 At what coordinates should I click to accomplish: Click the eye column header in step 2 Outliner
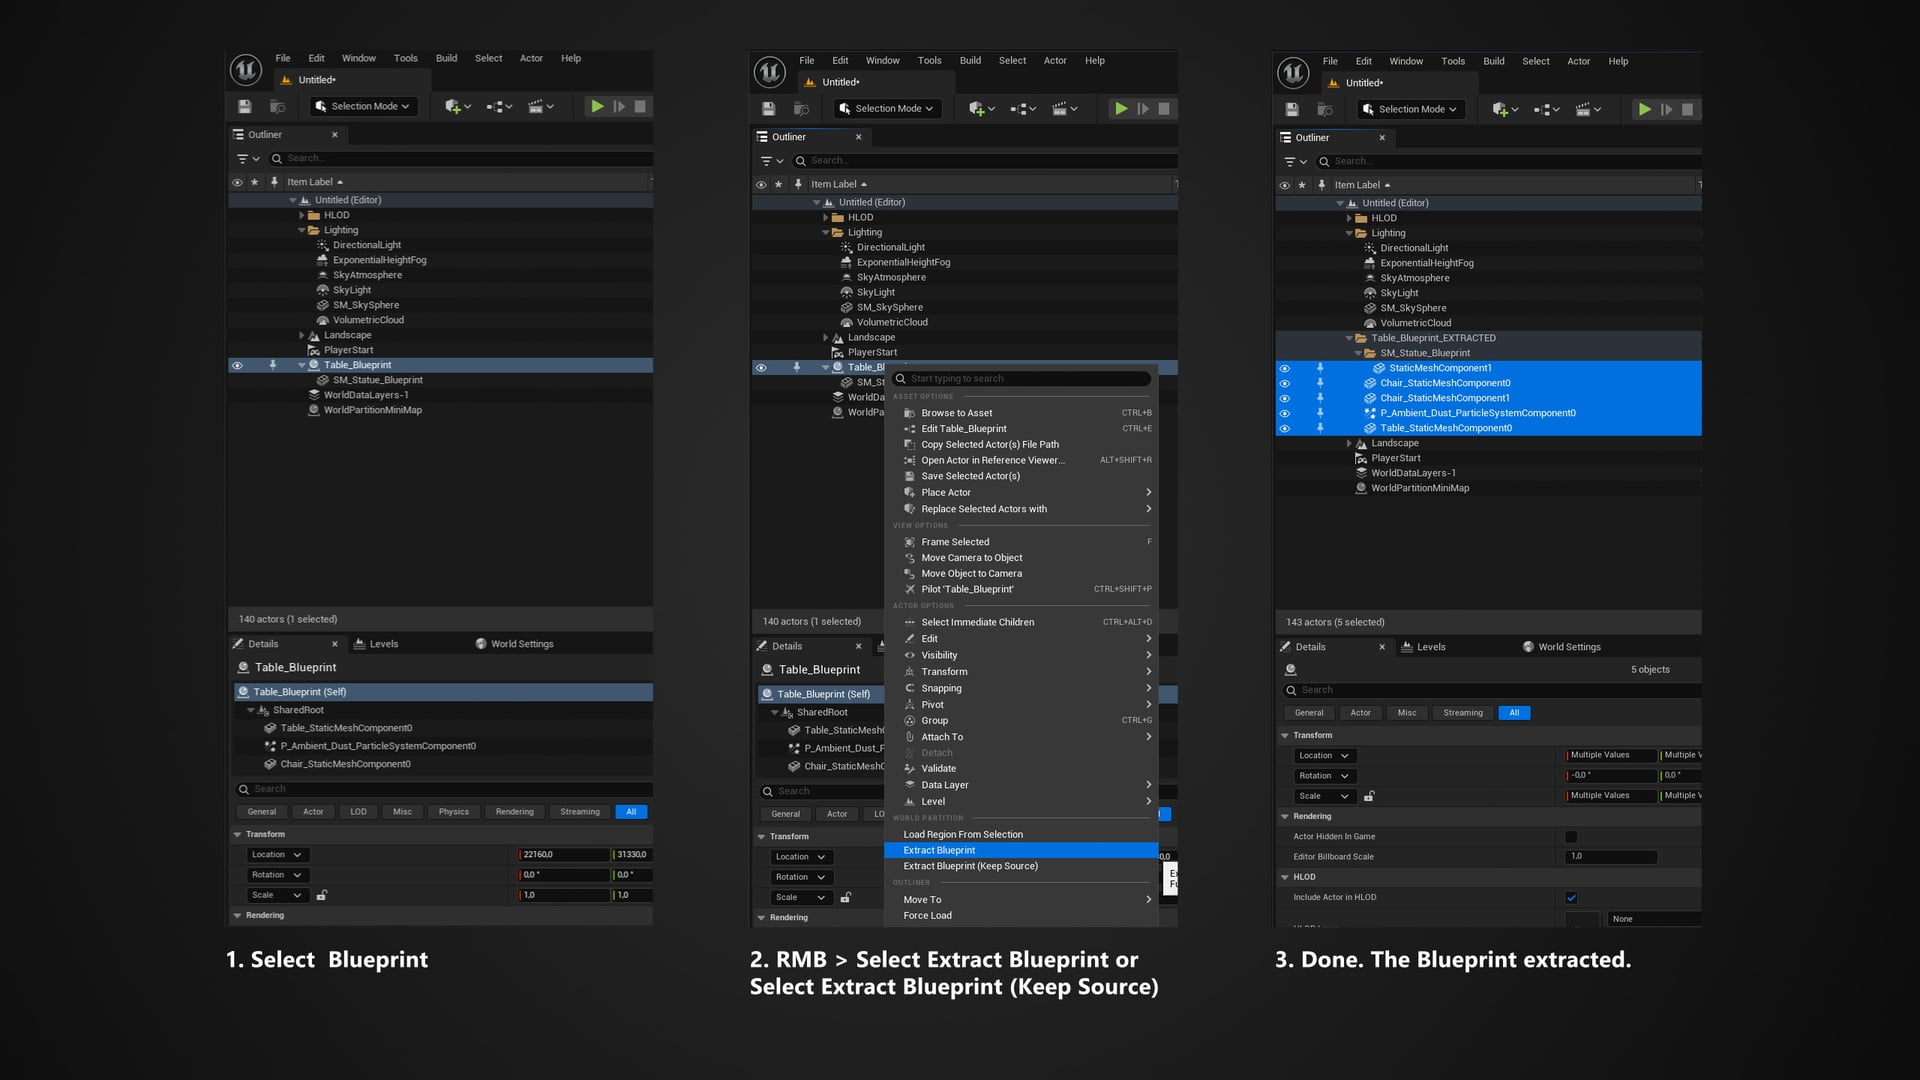[761, 185]
